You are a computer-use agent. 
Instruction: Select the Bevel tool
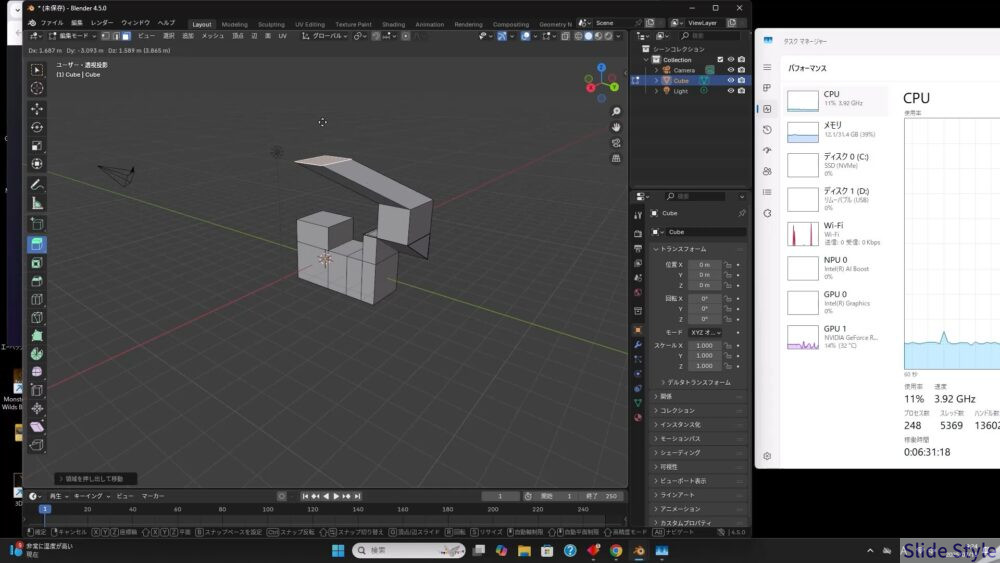point(37,281)
